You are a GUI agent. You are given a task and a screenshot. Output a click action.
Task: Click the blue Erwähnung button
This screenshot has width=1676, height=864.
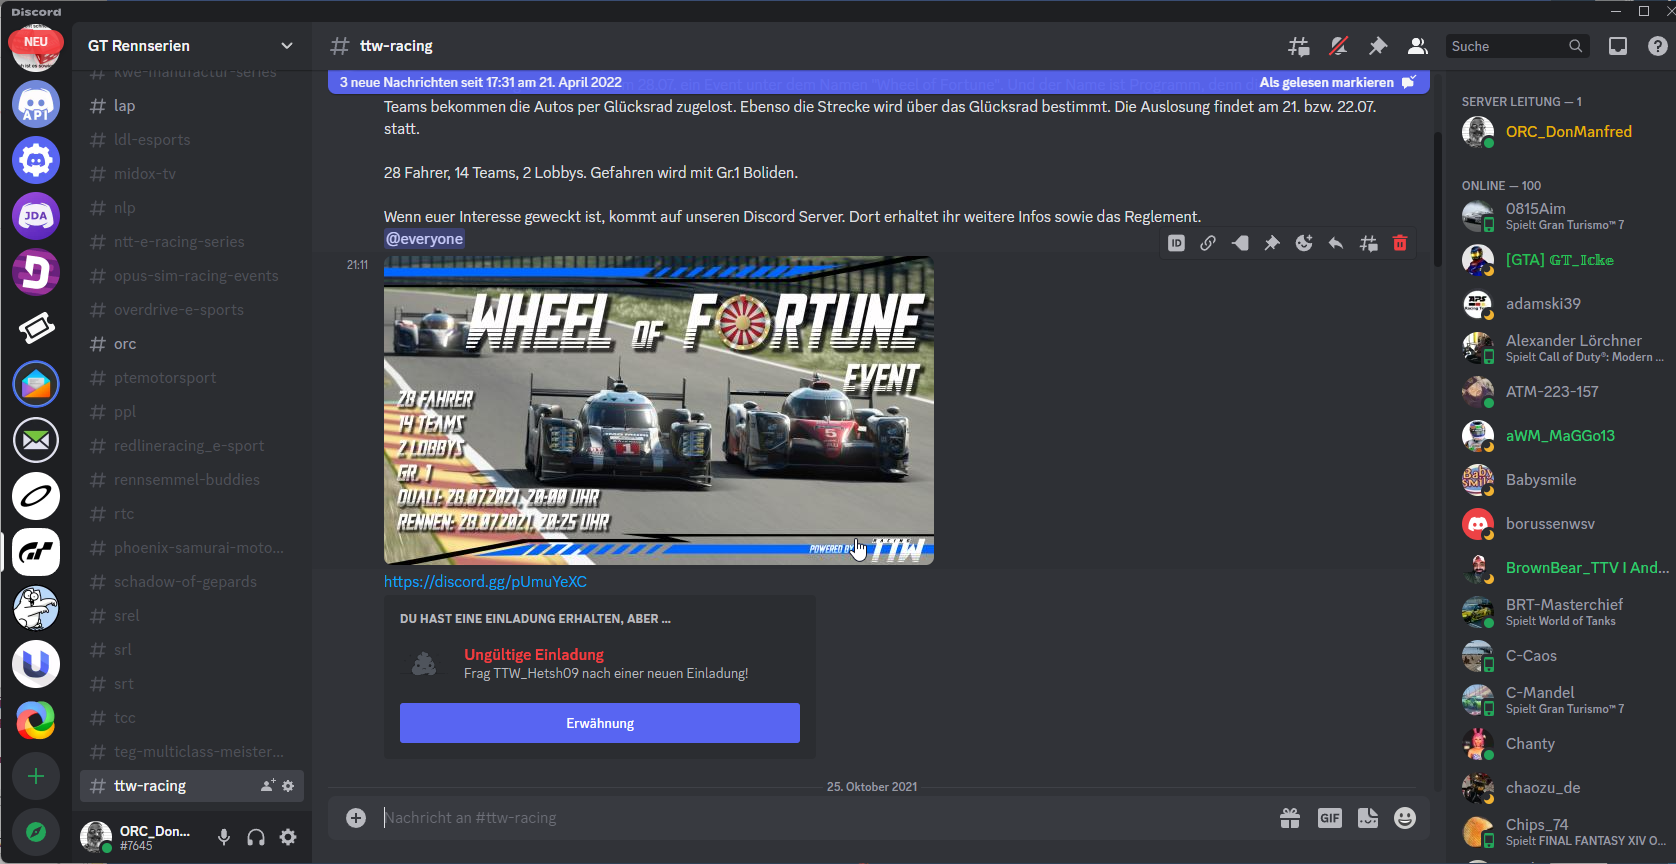click(600, 723)
